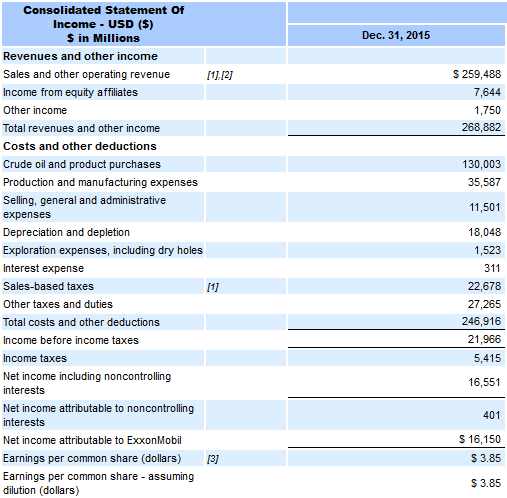Select the $ 16,150 net income value
The image size is (507, 498).
point(480,439)
